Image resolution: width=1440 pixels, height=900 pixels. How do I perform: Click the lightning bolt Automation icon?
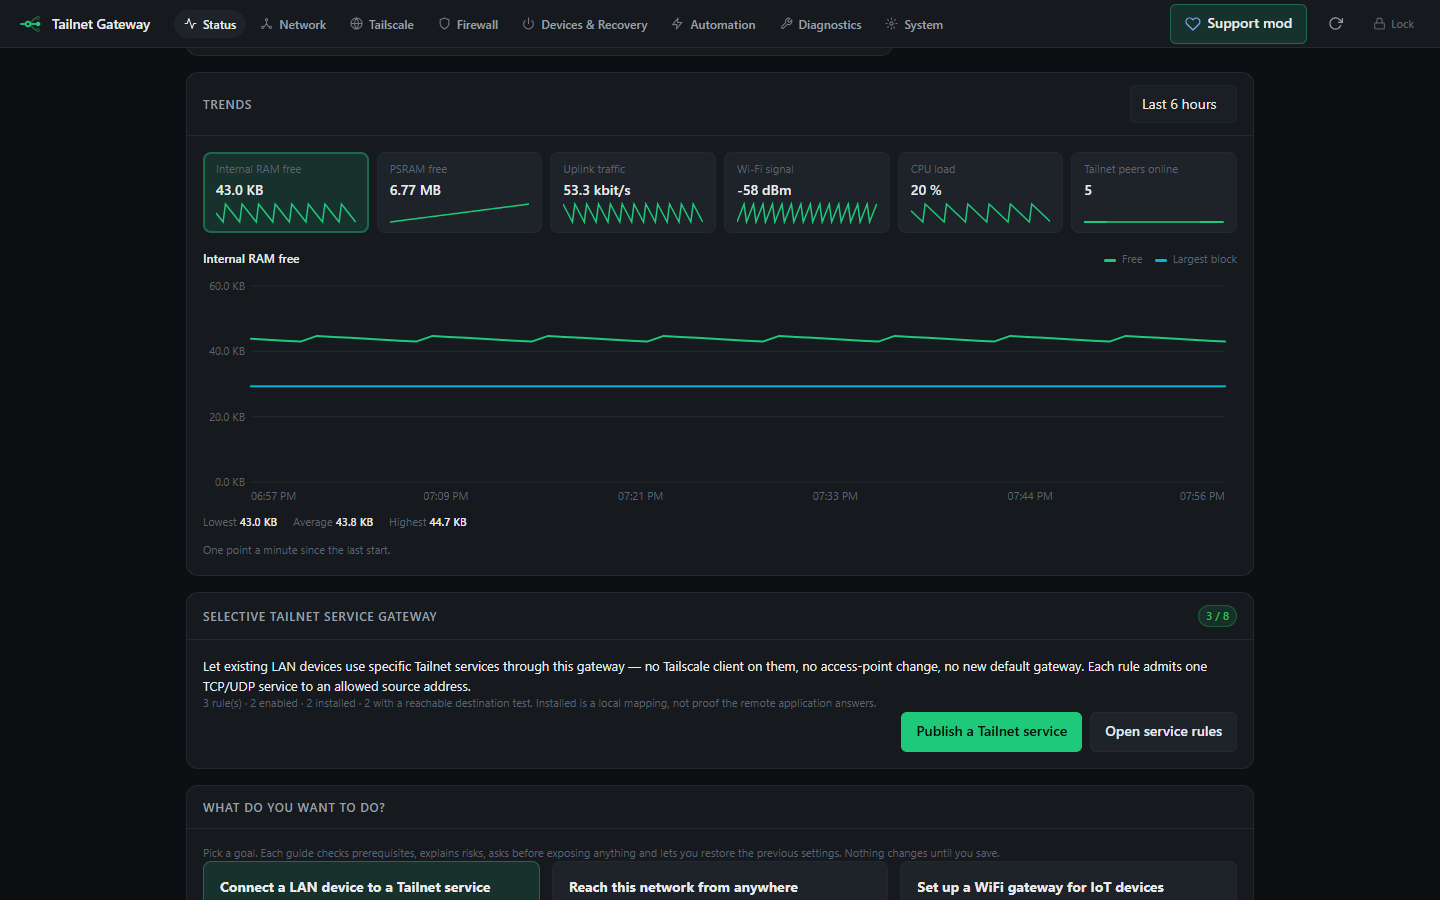677,24
